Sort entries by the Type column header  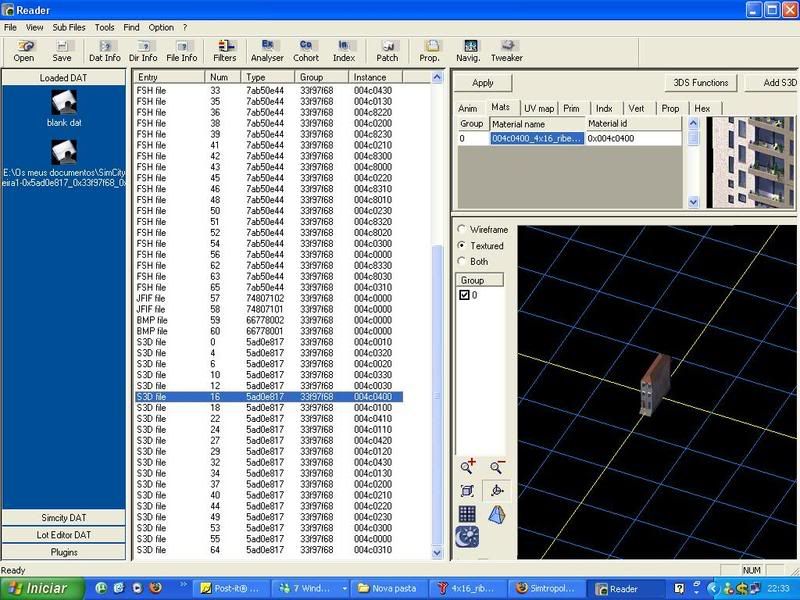(x=267, y=77)
